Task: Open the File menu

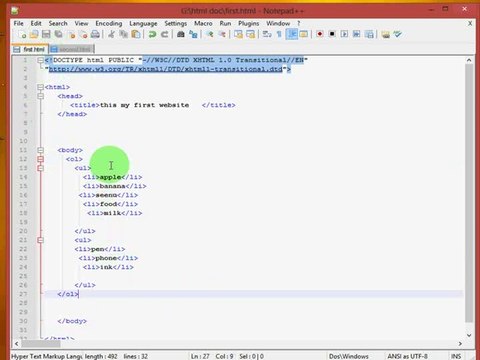Action: (x=18, y=23)
